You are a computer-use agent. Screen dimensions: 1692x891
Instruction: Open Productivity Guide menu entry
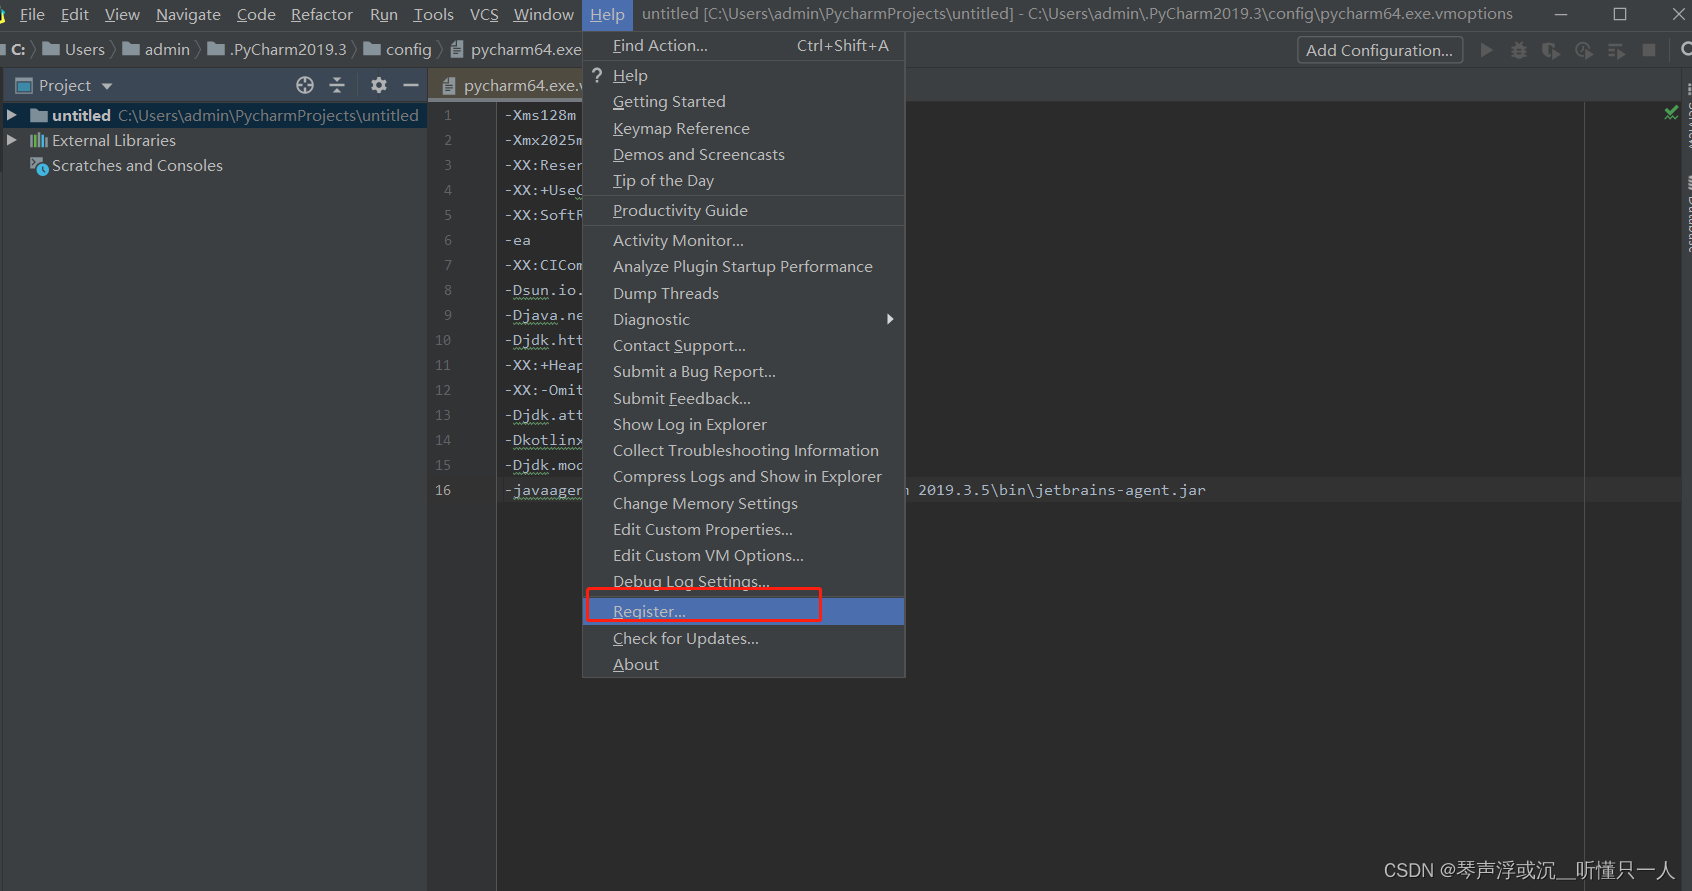[743, 210]
